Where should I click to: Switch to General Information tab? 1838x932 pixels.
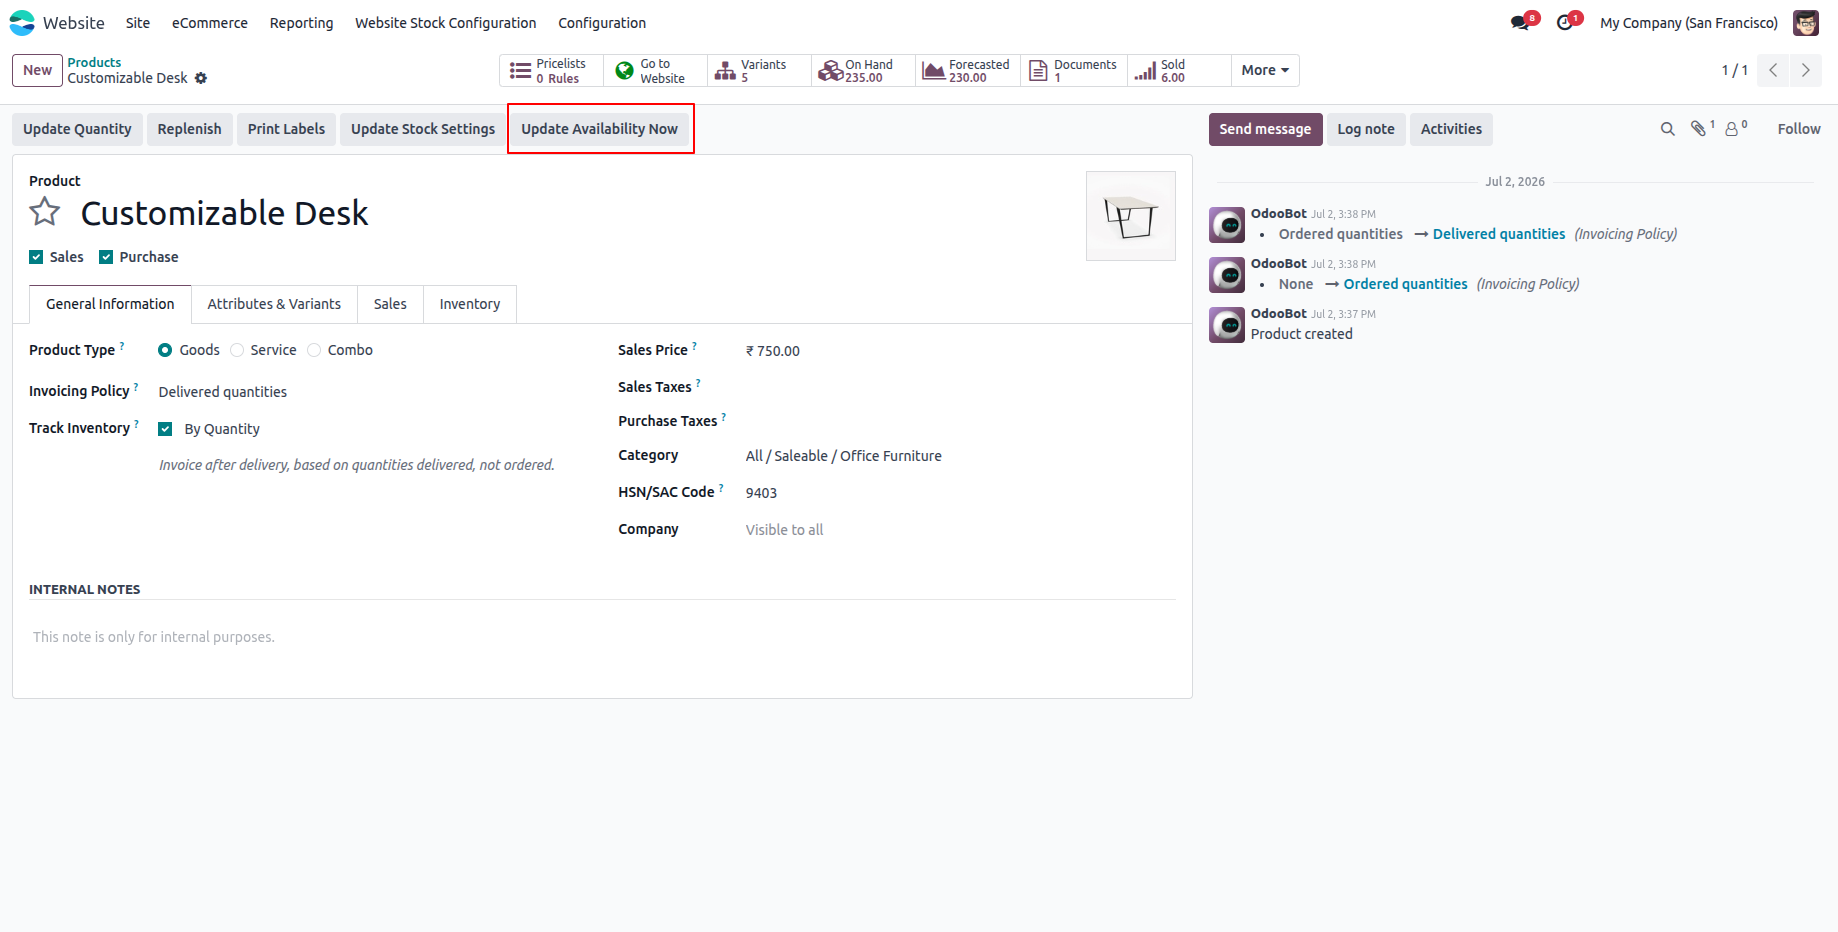[x=110, y=304]
